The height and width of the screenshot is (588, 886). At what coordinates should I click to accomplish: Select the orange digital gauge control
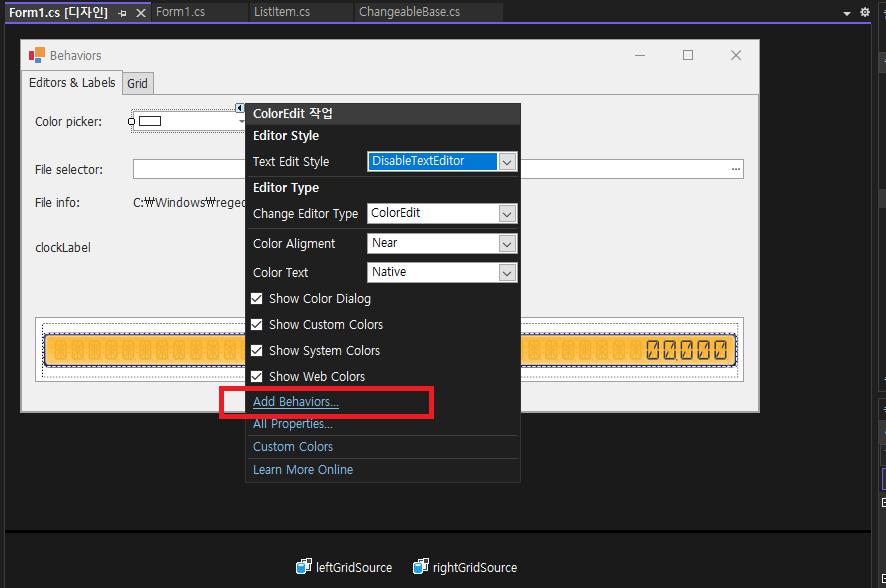pyautogui.click(x=390, y=350)
